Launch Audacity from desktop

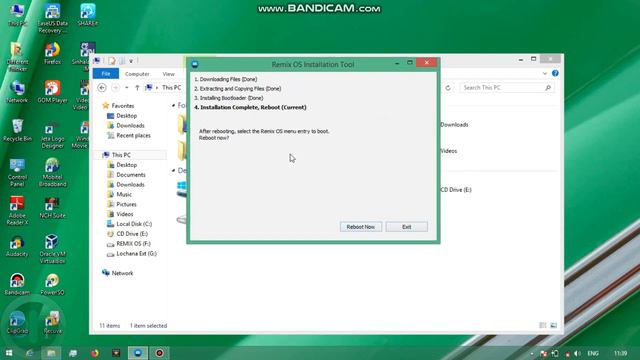(17, 246)
